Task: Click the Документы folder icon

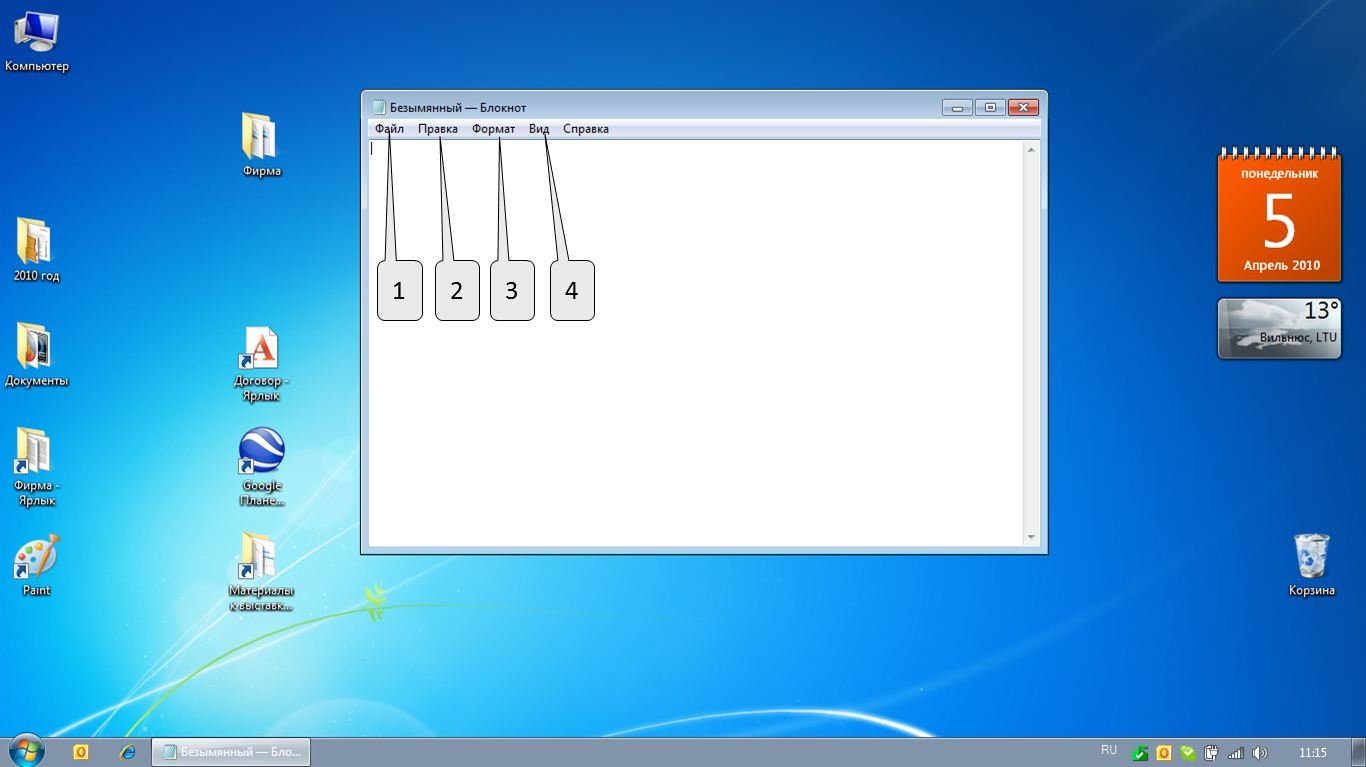Action: (35, 347)
